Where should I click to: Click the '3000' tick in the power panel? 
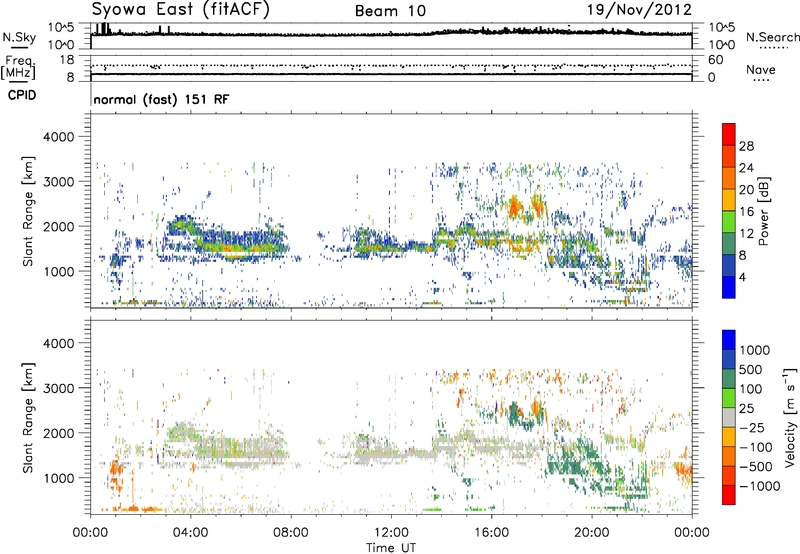click(58, 182)
